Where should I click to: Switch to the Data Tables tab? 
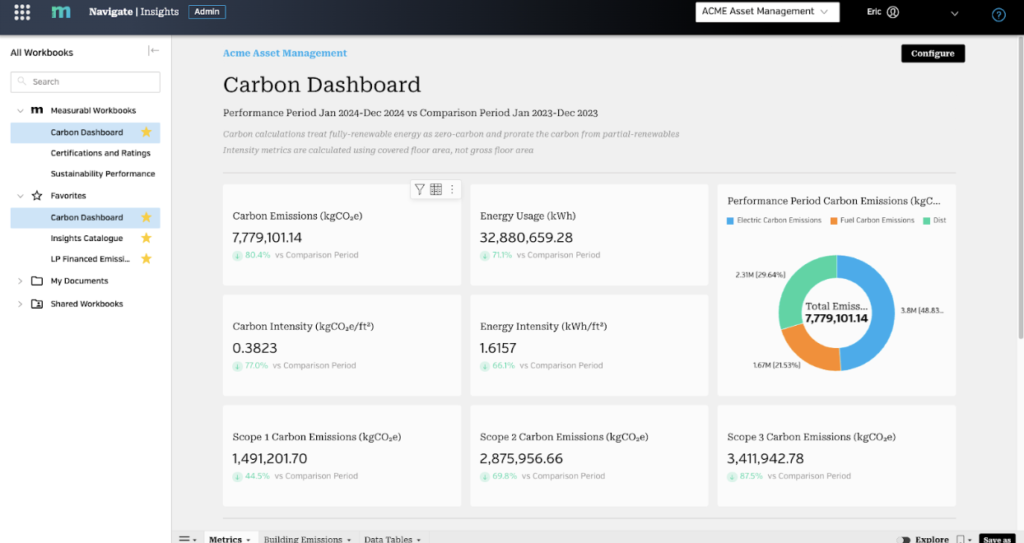pyautogui.click(x=392, y=538)
